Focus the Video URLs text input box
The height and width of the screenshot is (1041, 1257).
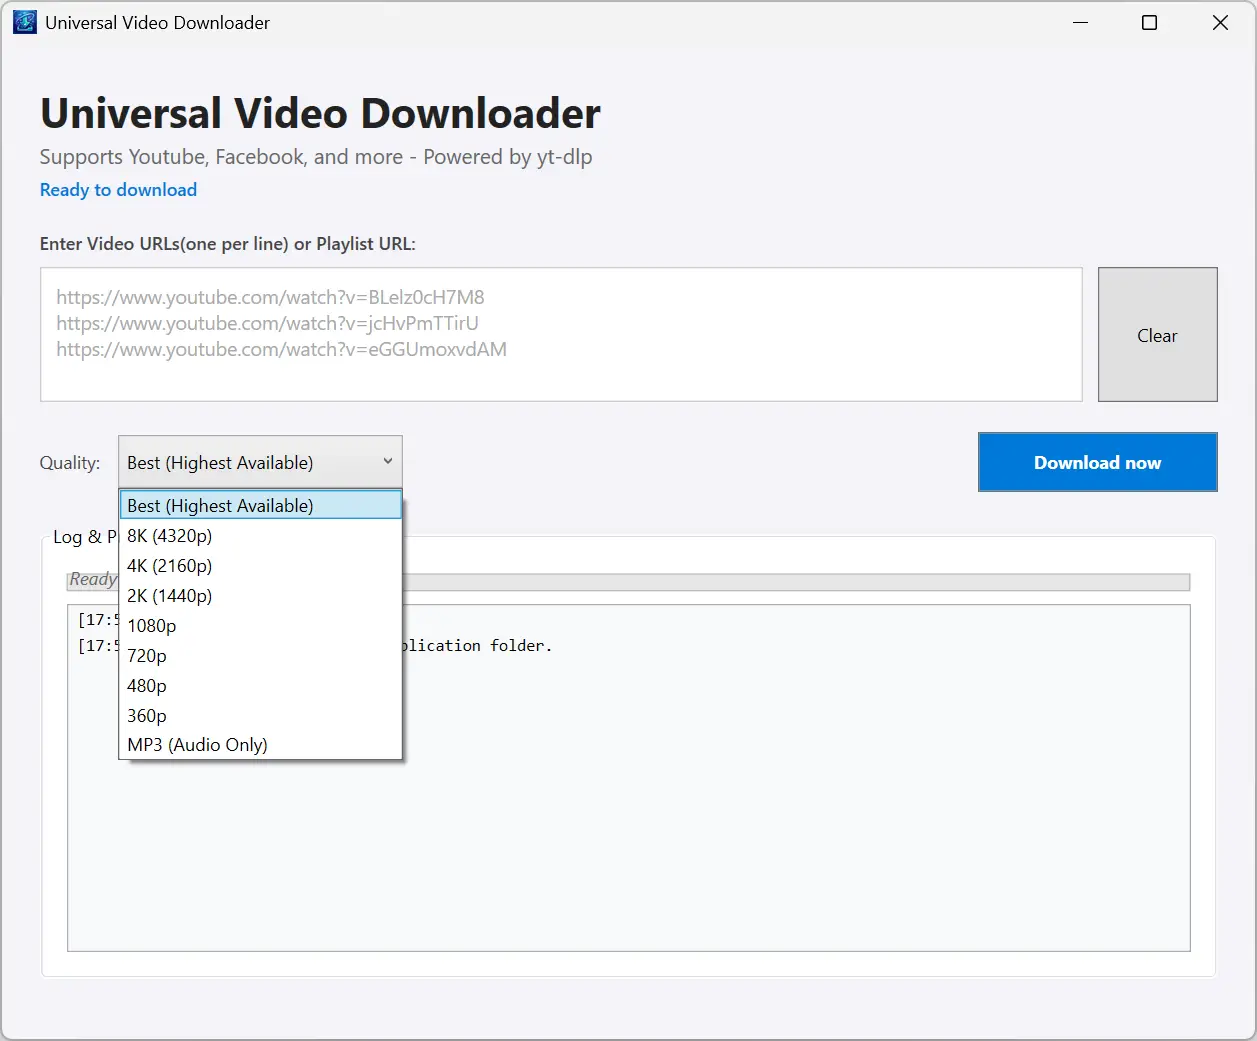pos(561,334)
